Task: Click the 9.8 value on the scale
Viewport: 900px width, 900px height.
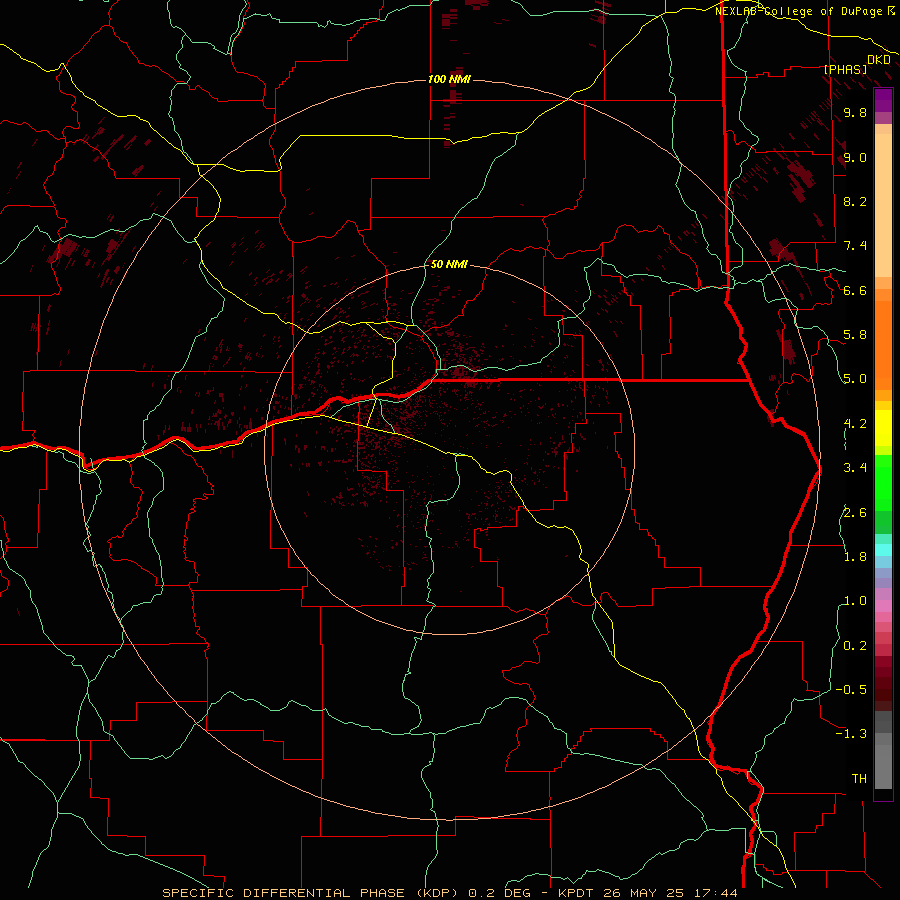Action: point(855,113)
